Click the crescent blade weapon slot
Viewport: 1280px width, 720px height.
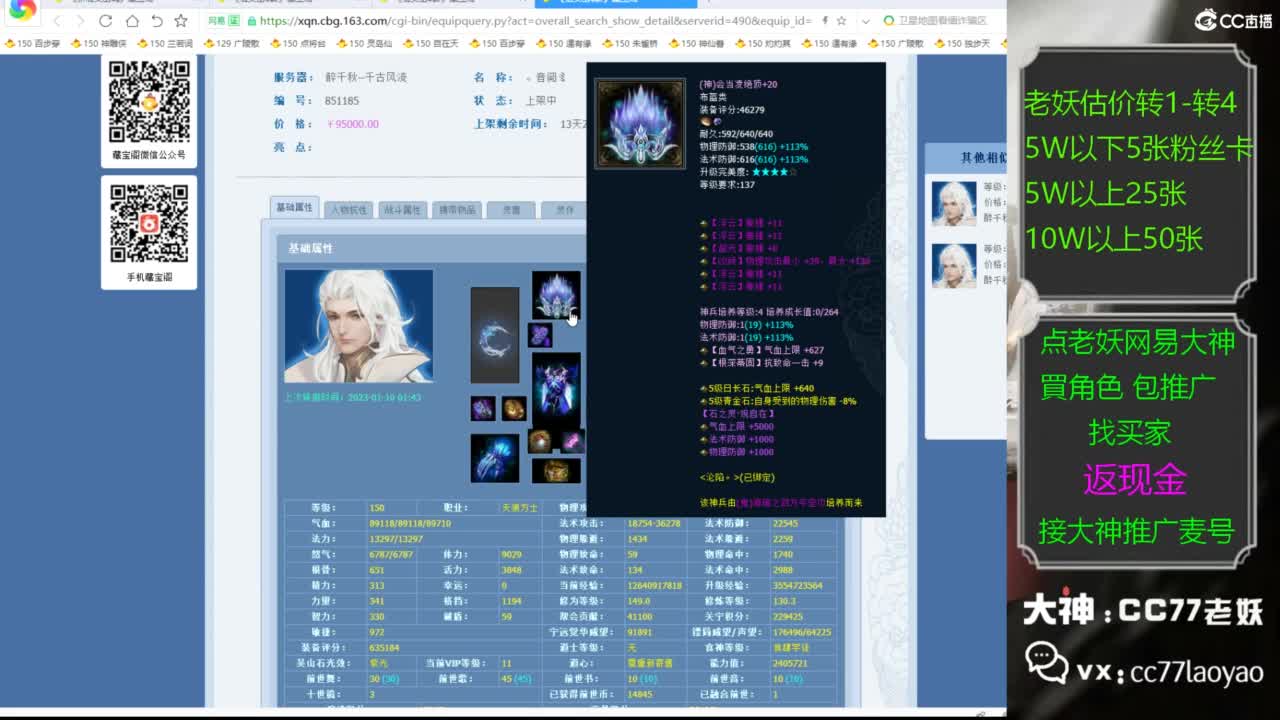[x=495, y=336]
